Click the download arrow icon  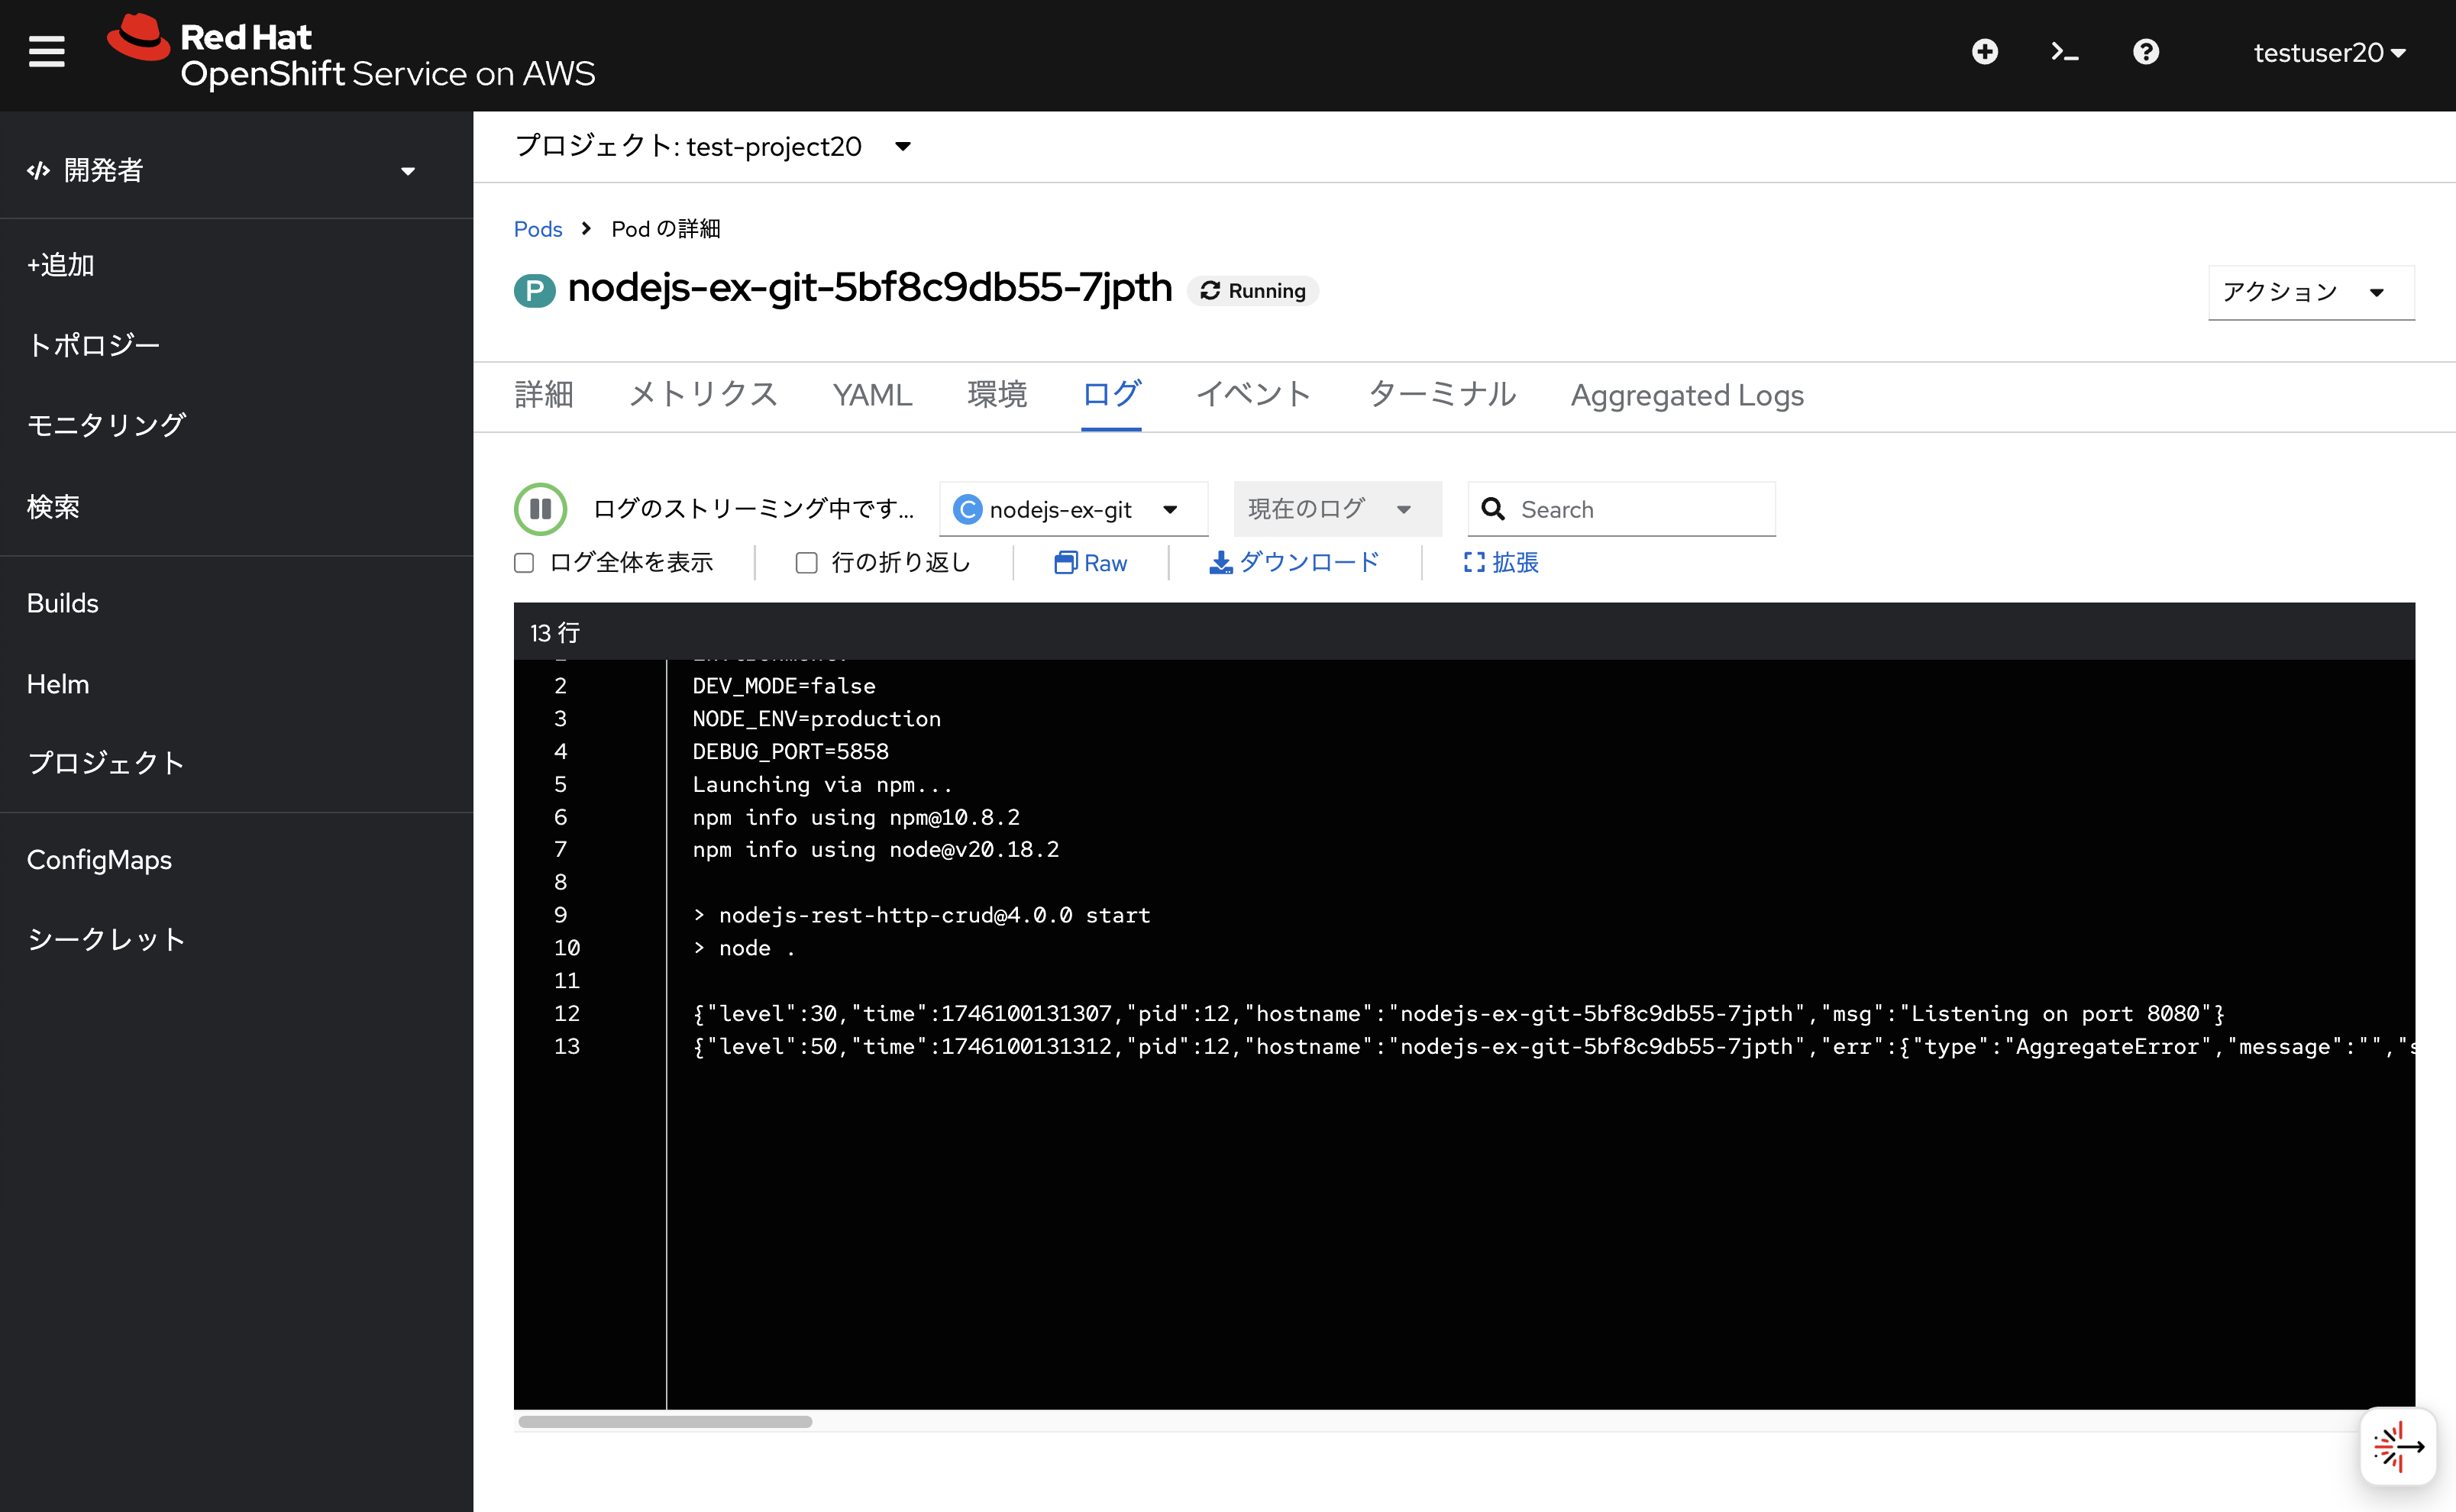point(1220,563)
